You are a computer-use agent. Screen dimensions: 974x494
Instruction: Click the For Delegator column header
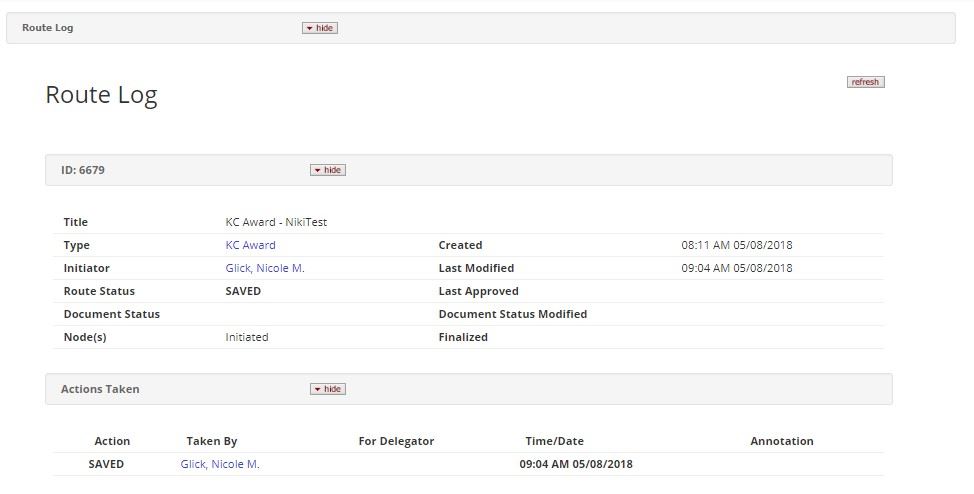pos(396,441)
